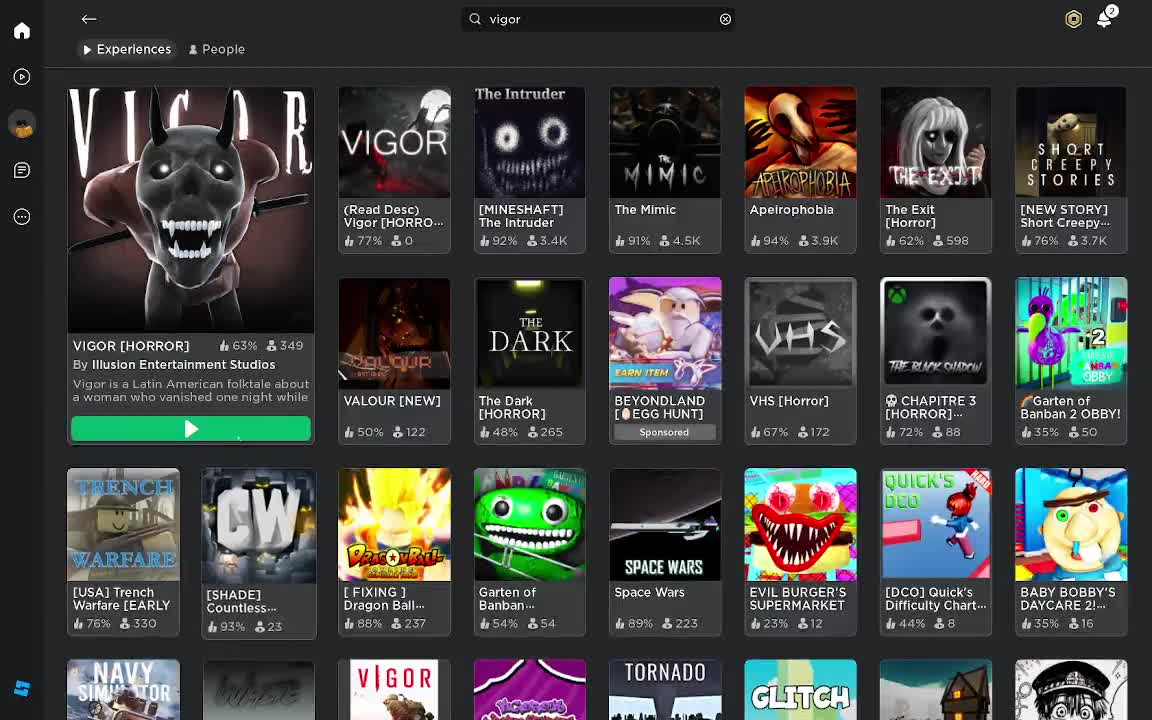
Task: Switch to the Experiences tab
Action: tap(127, 49)
